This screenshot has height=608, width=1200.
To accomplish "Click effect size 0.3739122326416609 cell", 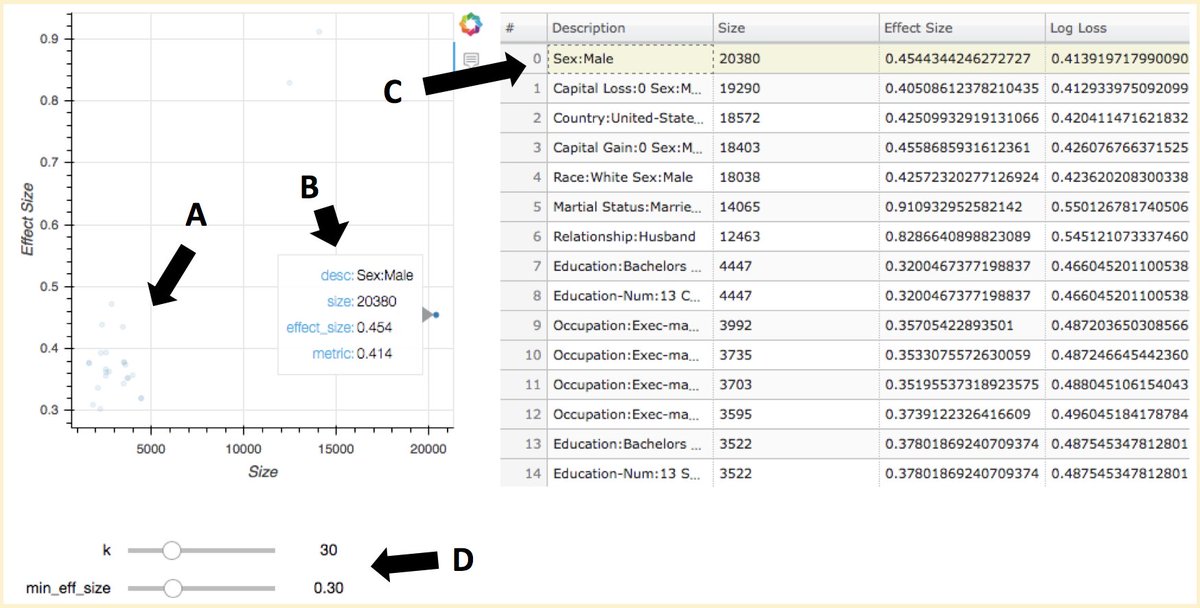I will point(960,414).
